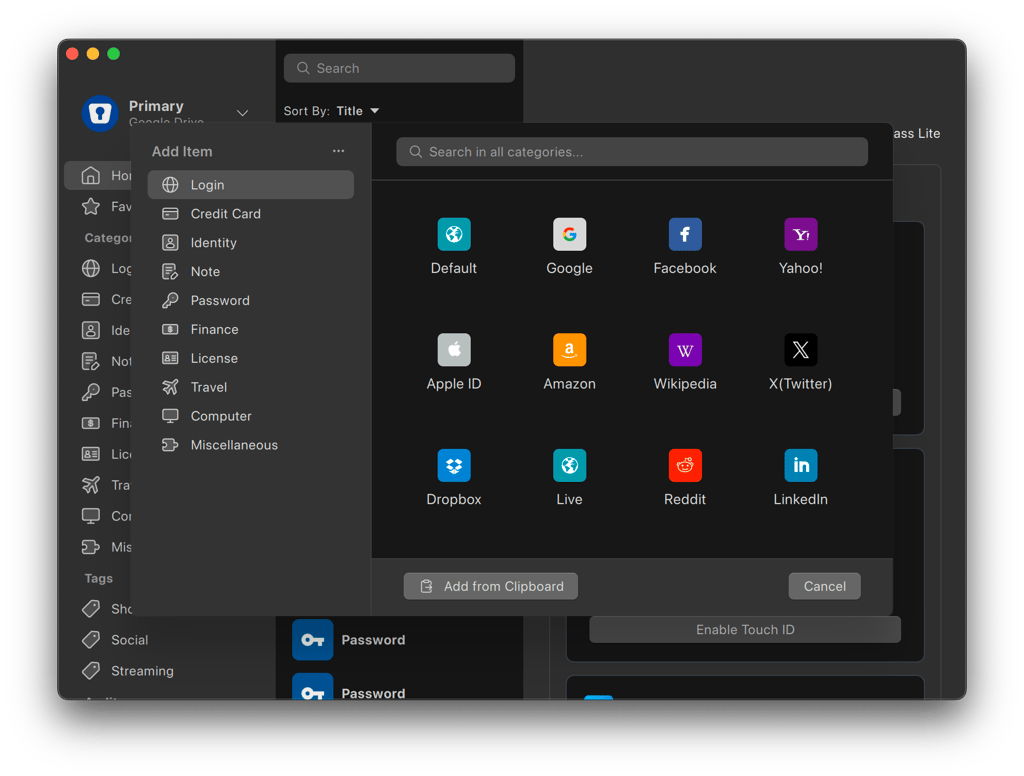This screenshot has width=1024, height=776.
Task: Click the Enpass vault logo icon
Action: point(100,114)
